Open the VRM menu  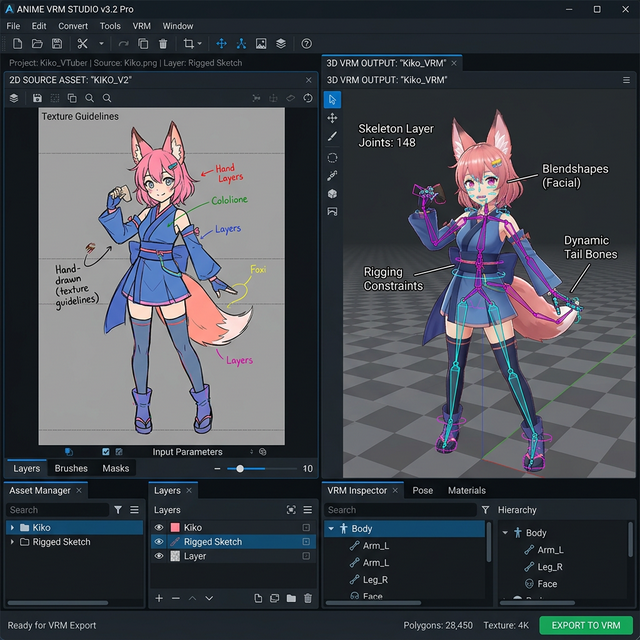point(141,26)
